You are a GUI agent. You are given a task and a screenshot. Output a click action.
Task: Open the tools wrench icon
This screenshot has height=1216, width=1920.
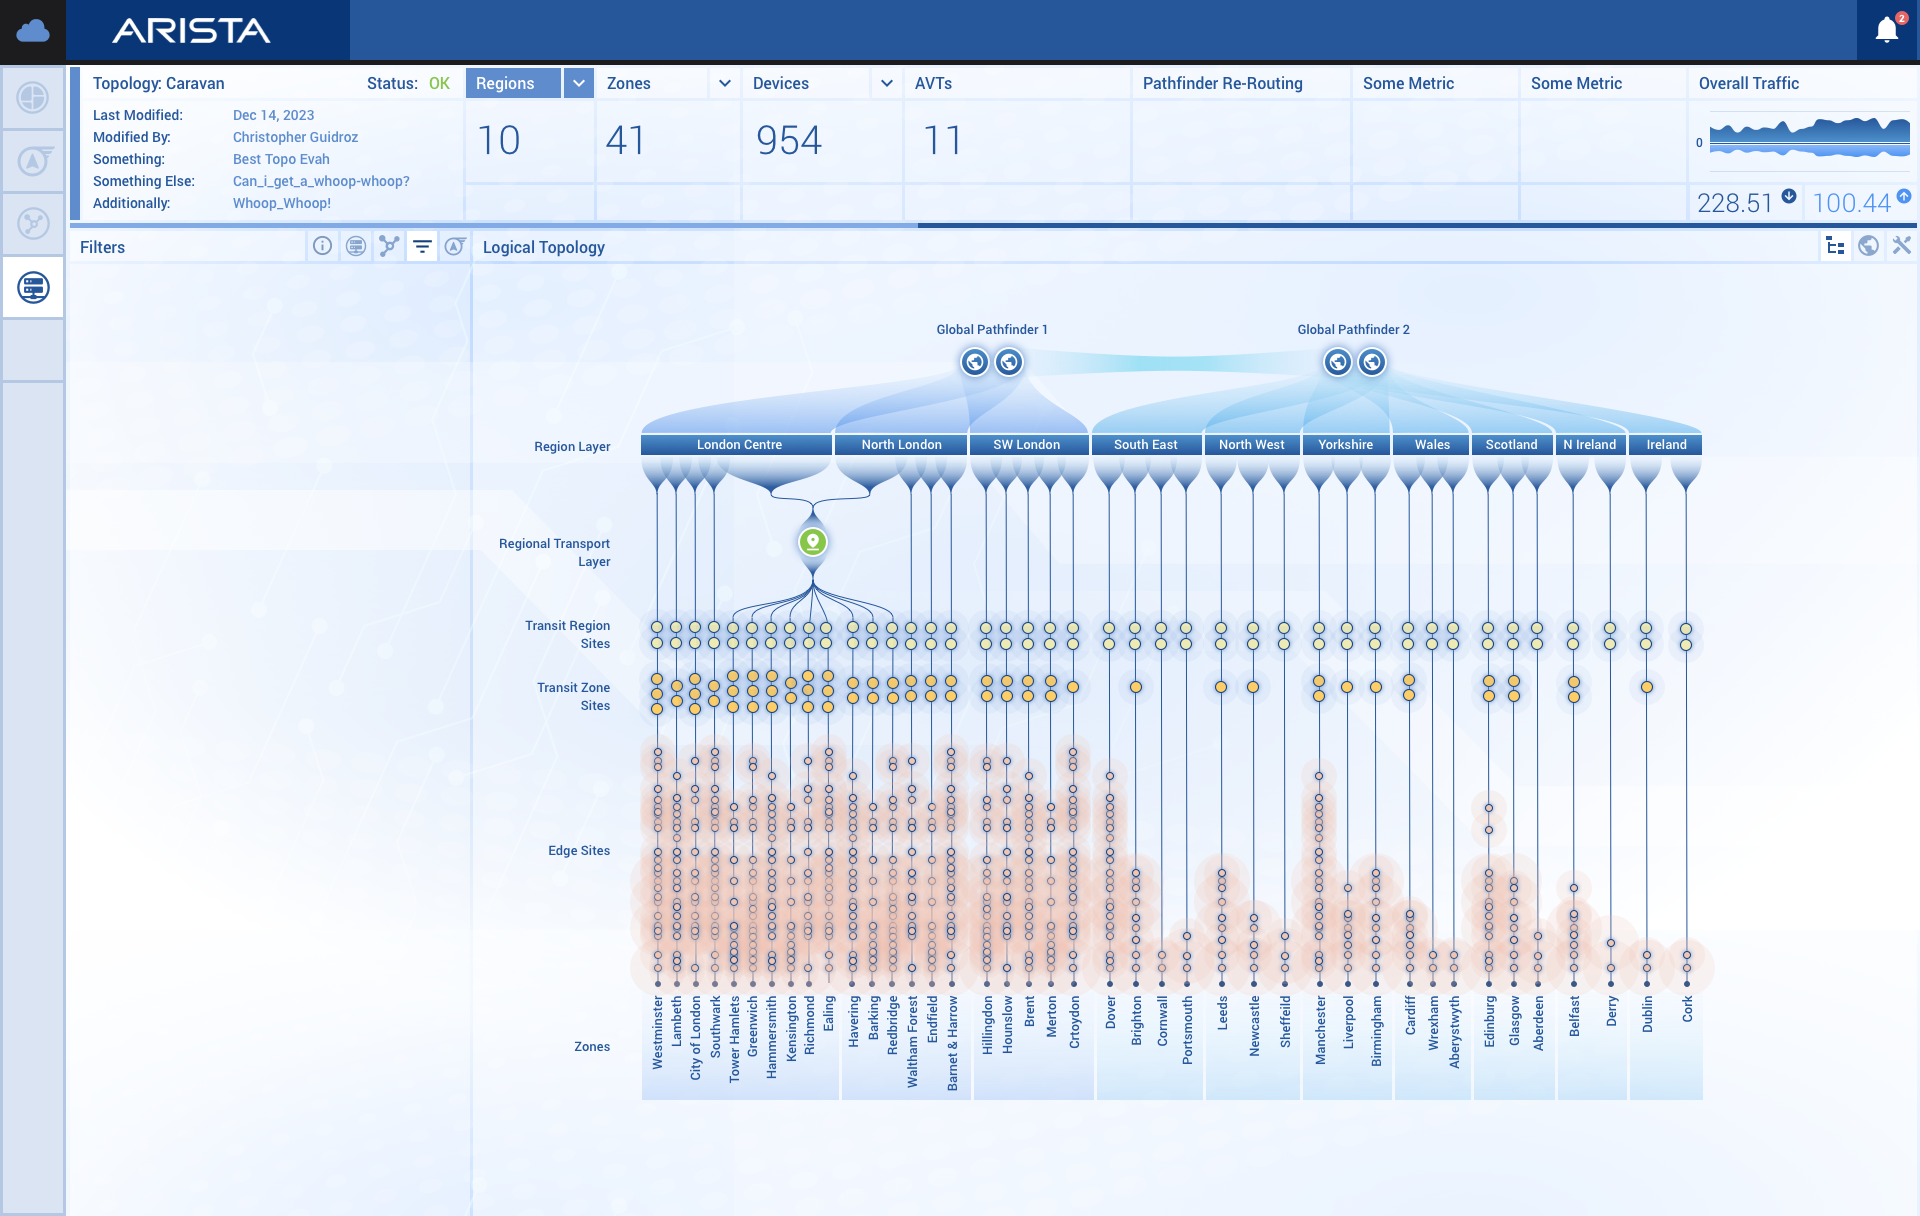tap(1901, 246)
